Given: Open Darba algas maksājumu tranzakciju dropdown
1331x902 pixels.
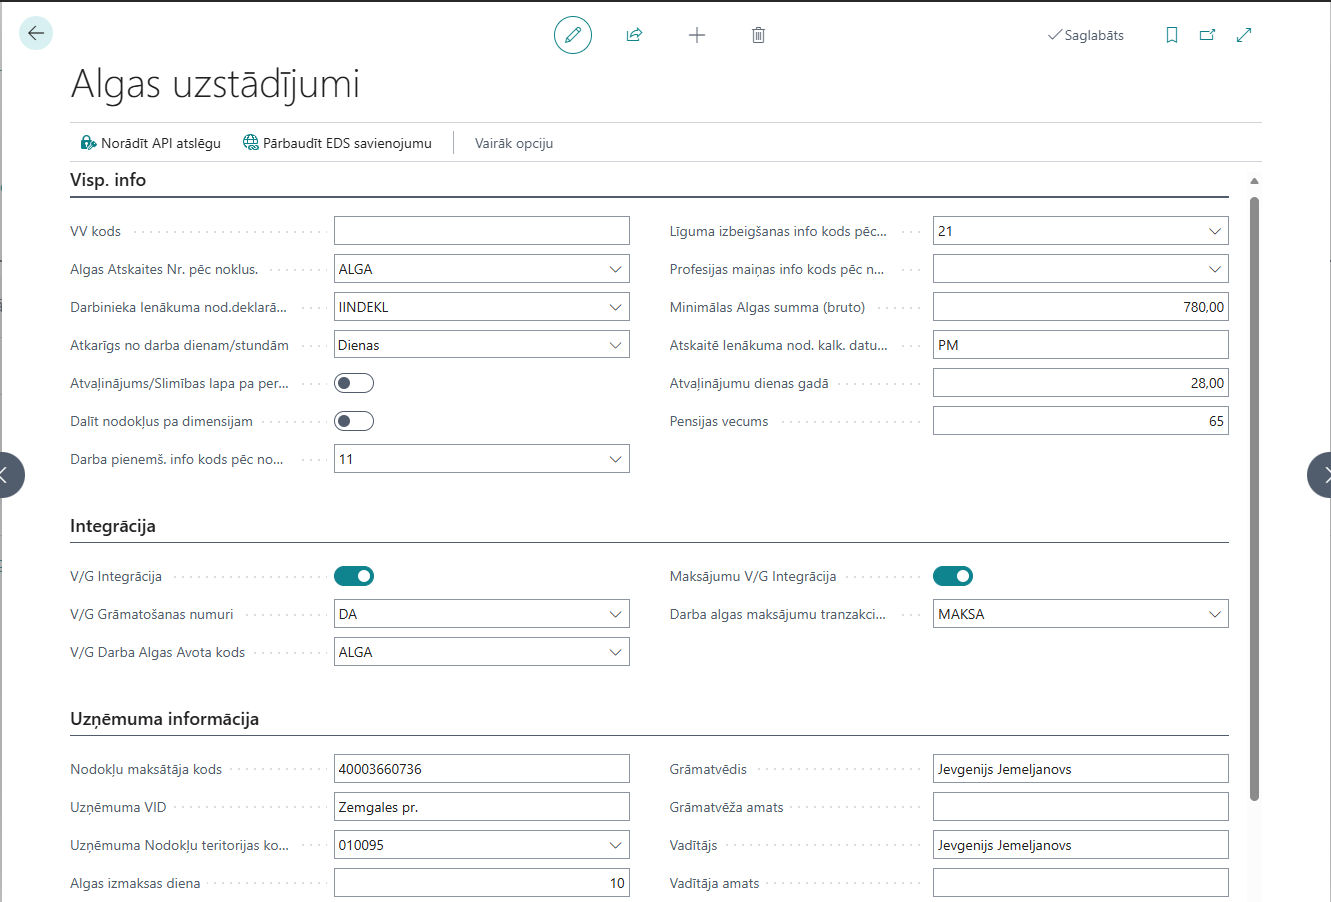Looking at the screenshot, I should click(1215, 614).
